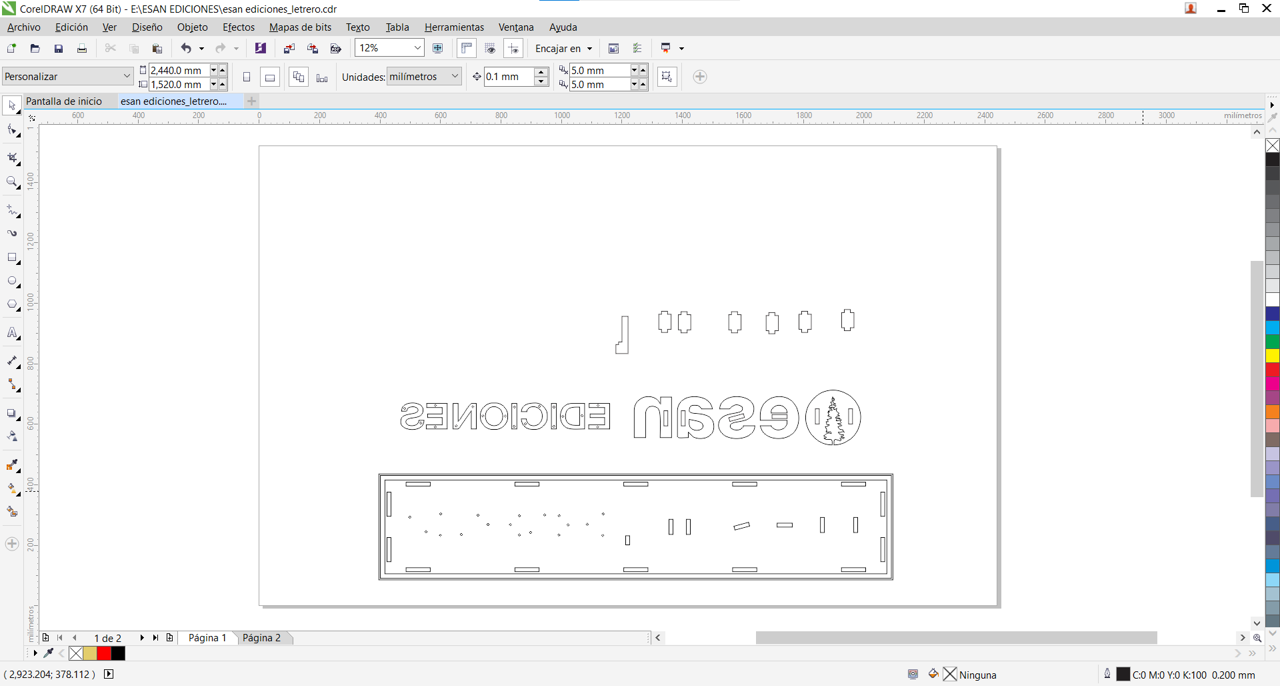Toggle apply layout to current page only
The width and height of the screenshot is (1280, 686).
322,77
